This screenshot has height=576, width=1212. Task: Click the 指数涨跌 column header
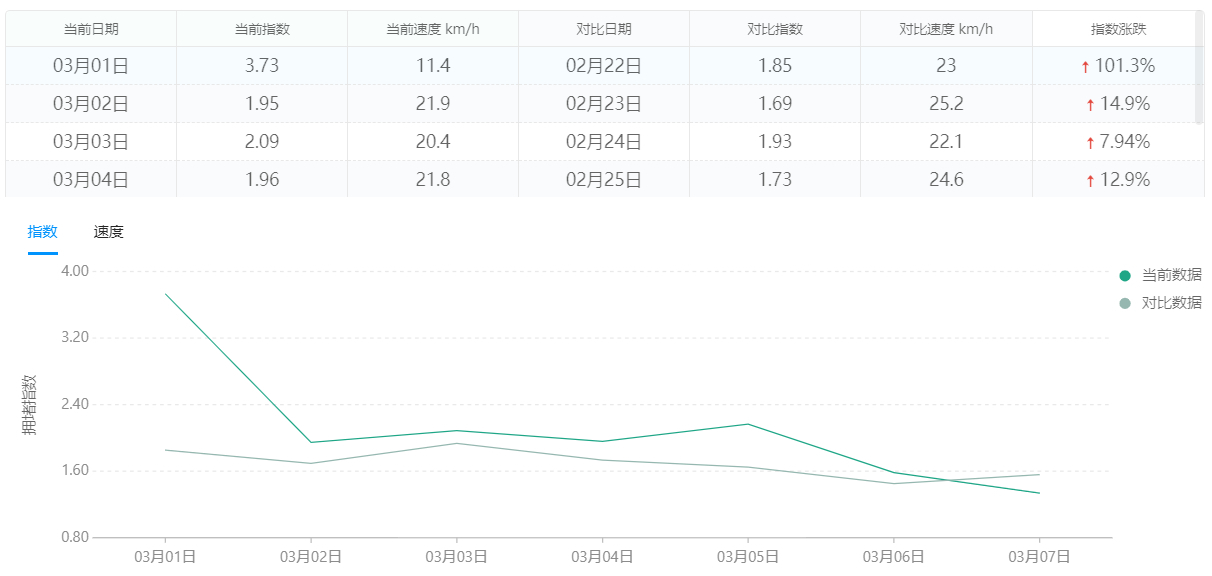click(x=1118, y=29)
